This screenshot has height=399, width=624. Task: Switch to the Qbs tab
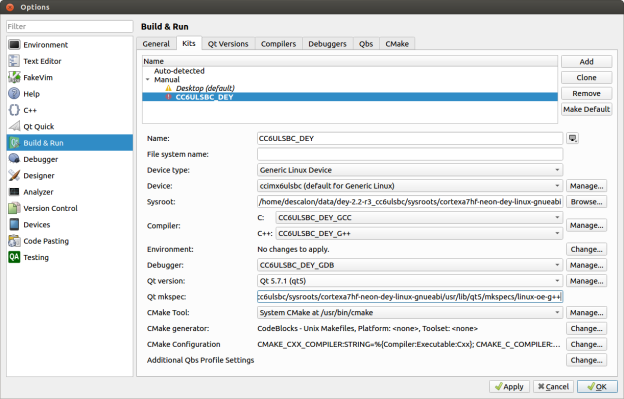pyautogui.click(x=366, y=44)
